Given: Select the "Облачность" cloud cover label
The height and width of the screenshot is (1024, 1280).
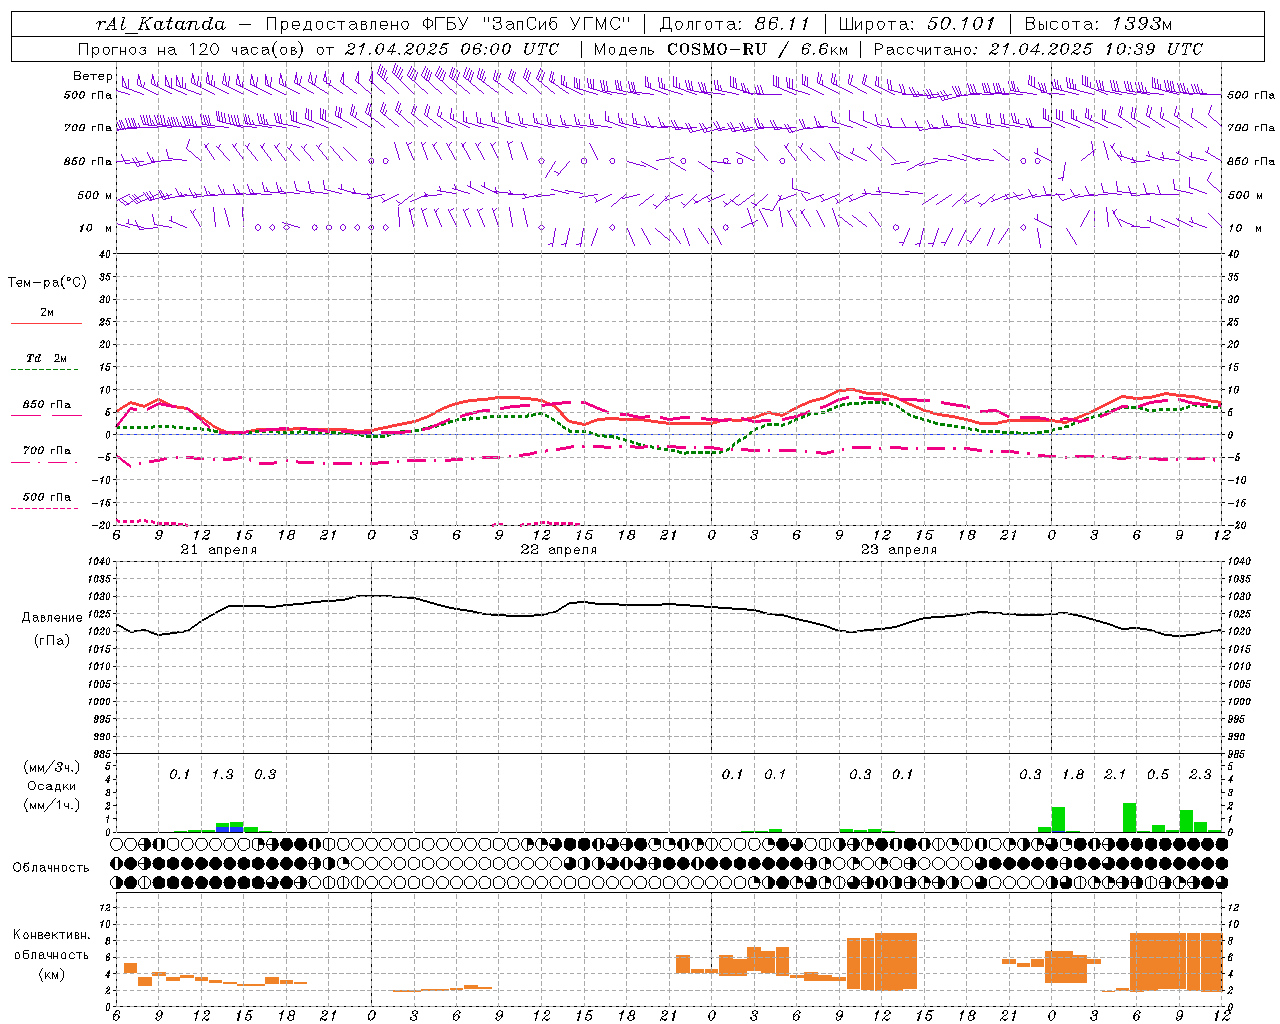Looking at the screenshot, I should click(x=51, y=867).
